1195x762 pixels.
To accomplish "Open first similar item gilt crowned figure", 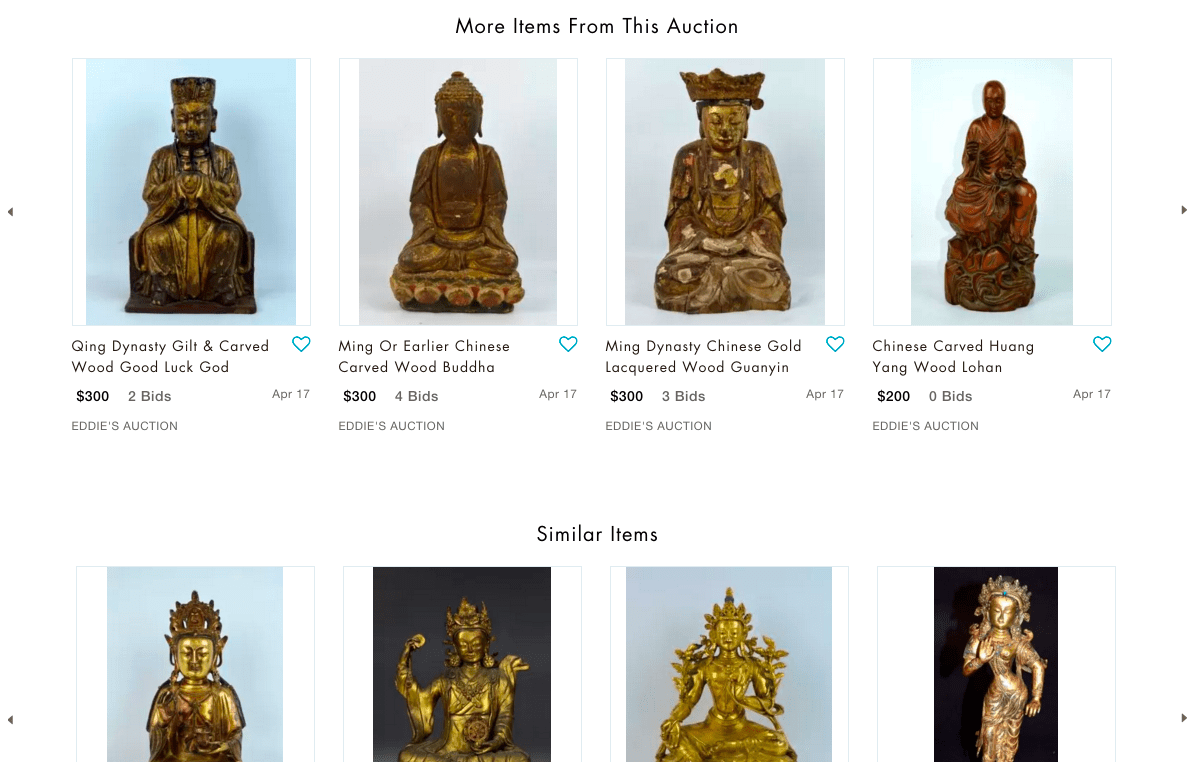I will point(195,664).
